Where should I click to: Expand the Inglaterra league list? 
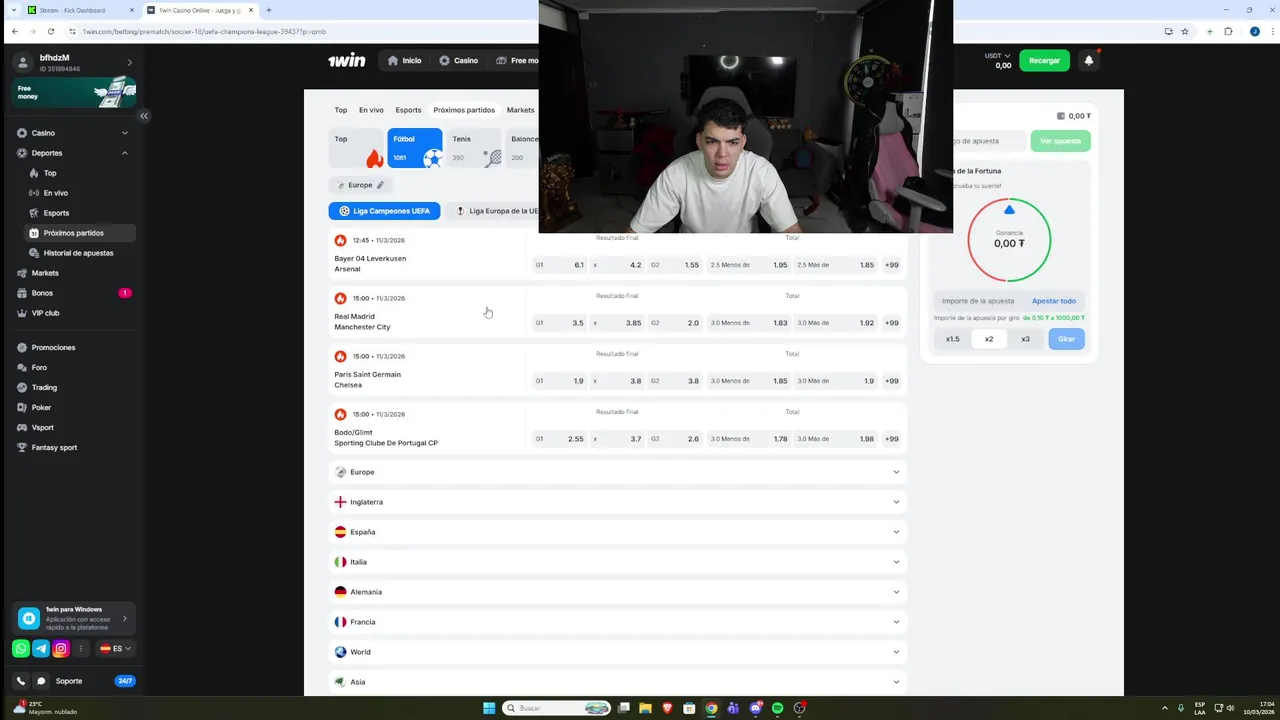(617, 502)
